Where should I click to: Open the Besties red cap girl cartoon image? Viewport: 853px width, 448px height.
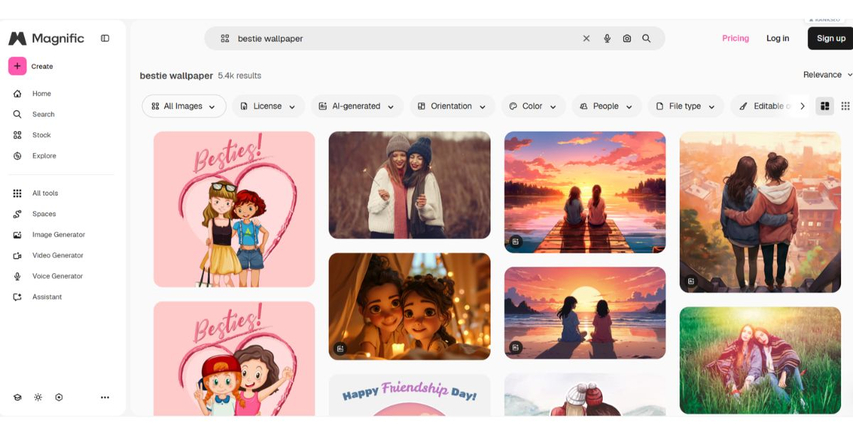coord(234,359)
